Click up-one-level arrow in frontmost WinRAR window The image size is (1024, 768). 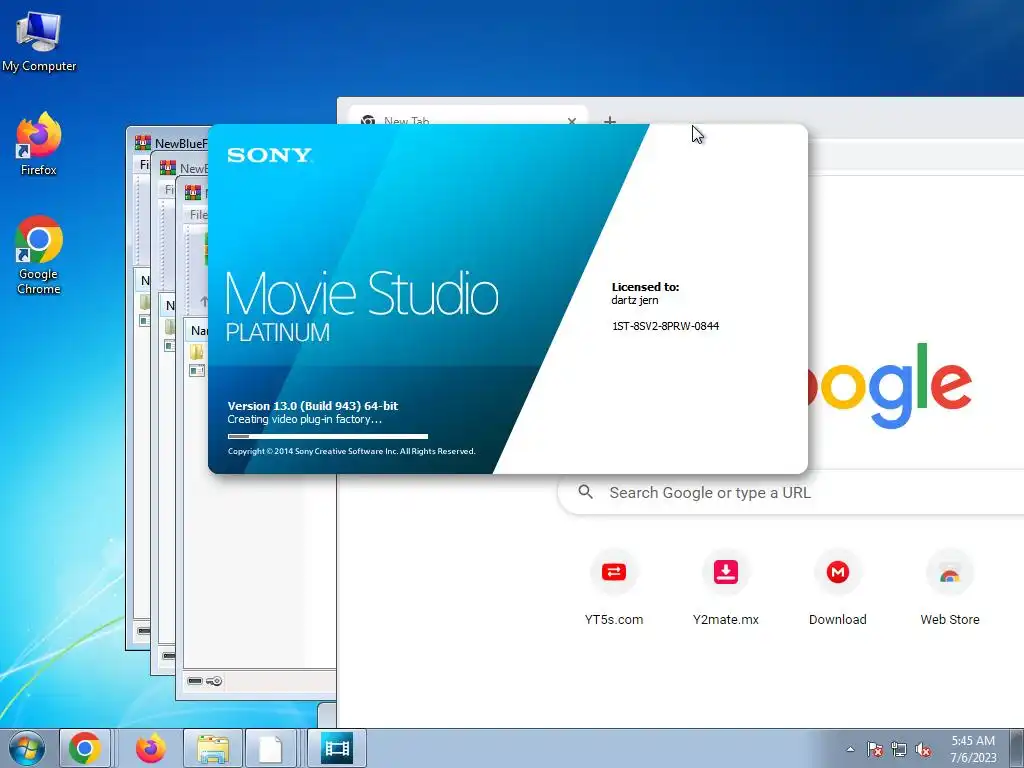pyautogui.click(x=204, y=301)
